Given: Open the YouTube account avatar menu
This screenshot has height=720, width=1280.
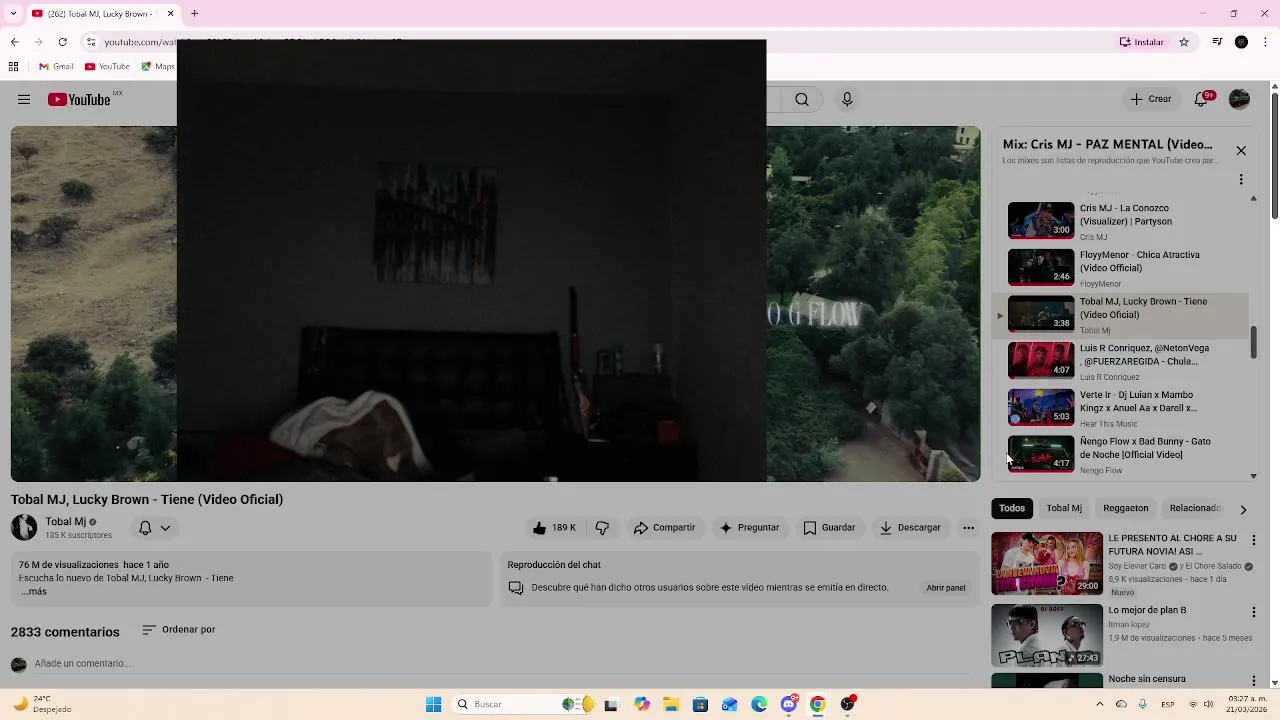Looking at the screenshot, I should 1239,99.
